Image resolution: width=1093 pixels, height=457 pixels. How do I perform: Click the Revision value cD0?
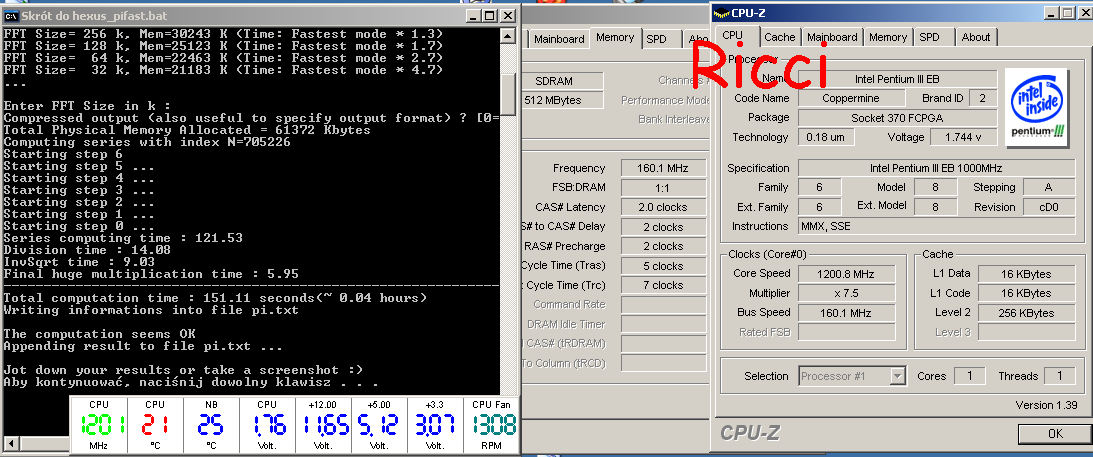pos(1049,207)
